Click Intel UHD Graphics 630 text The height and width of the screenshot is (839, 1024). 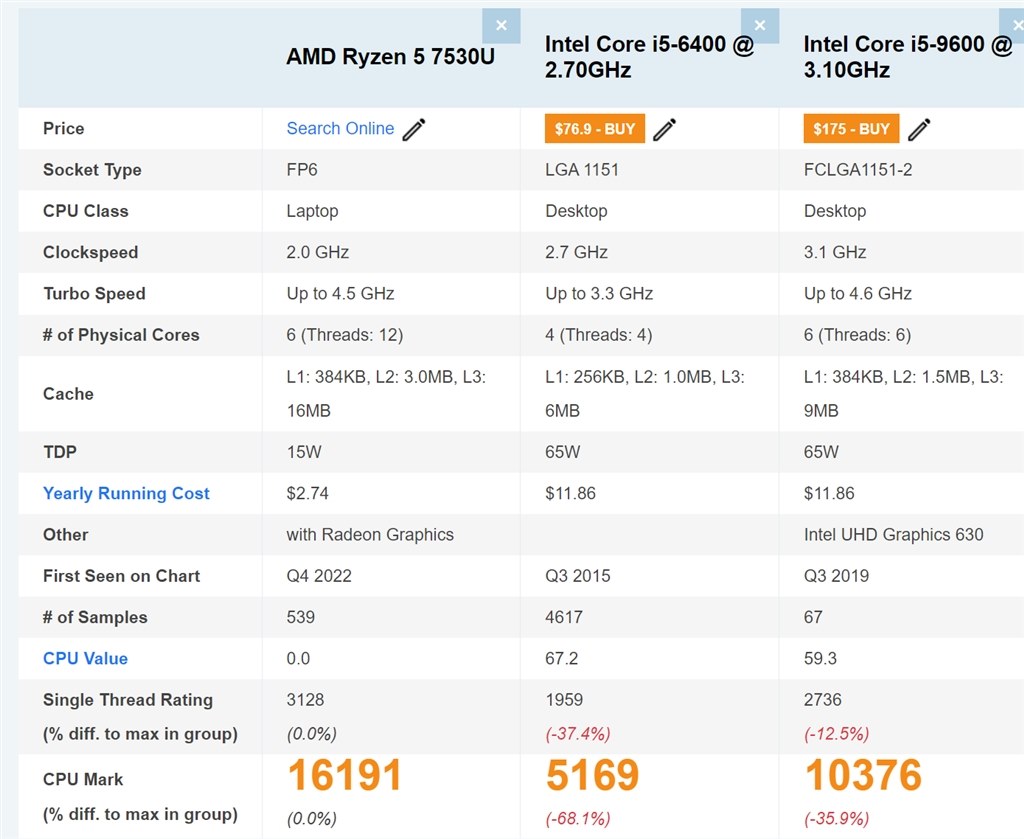tap(893, 535)
